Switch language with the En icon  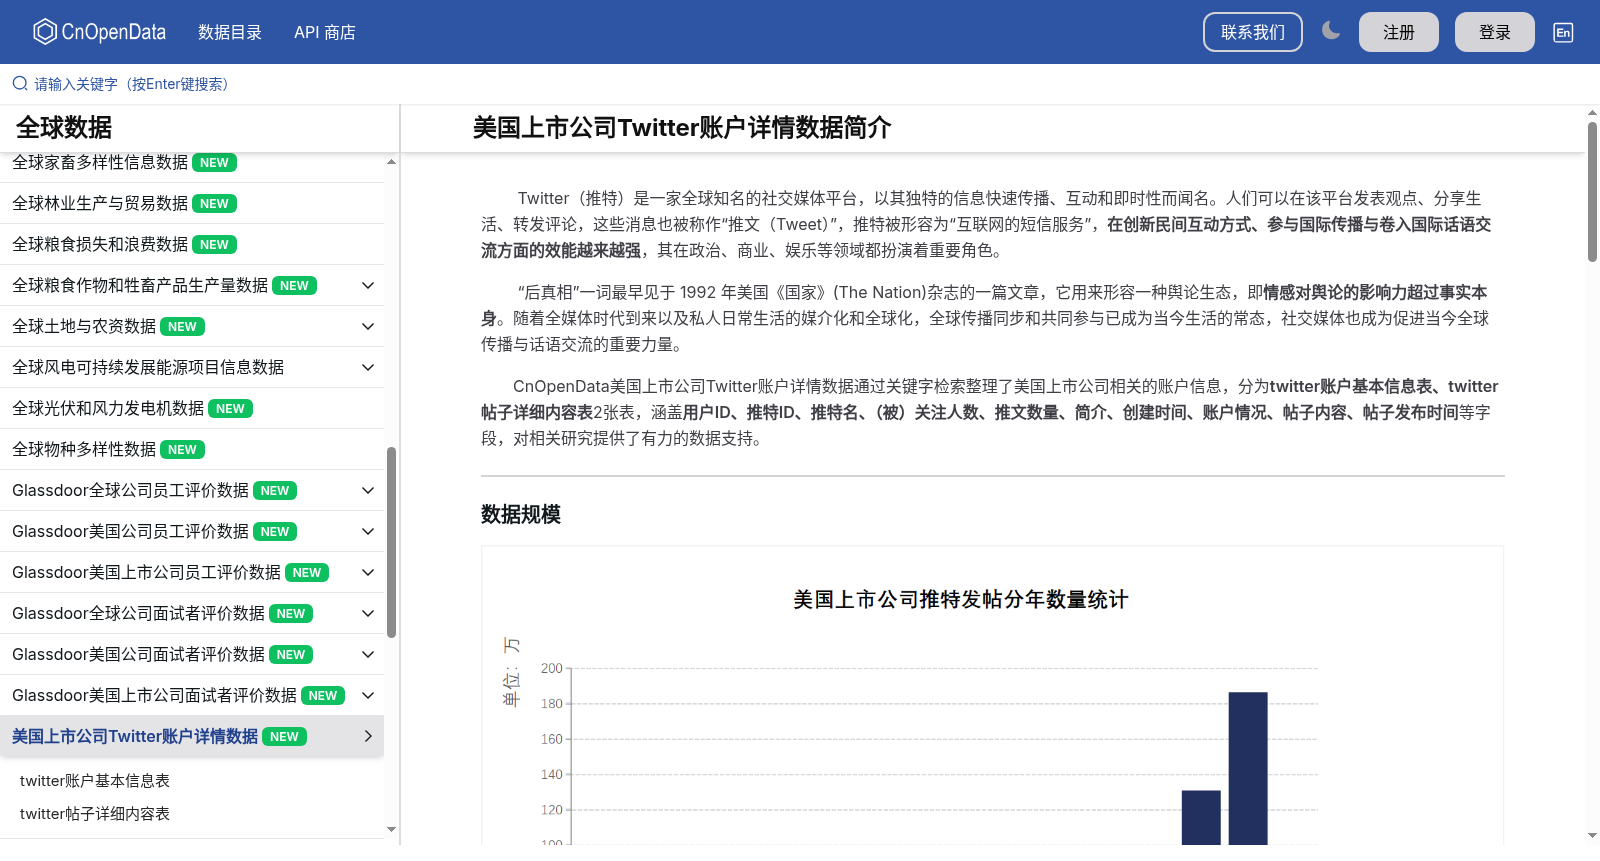tap(1563, 32)
